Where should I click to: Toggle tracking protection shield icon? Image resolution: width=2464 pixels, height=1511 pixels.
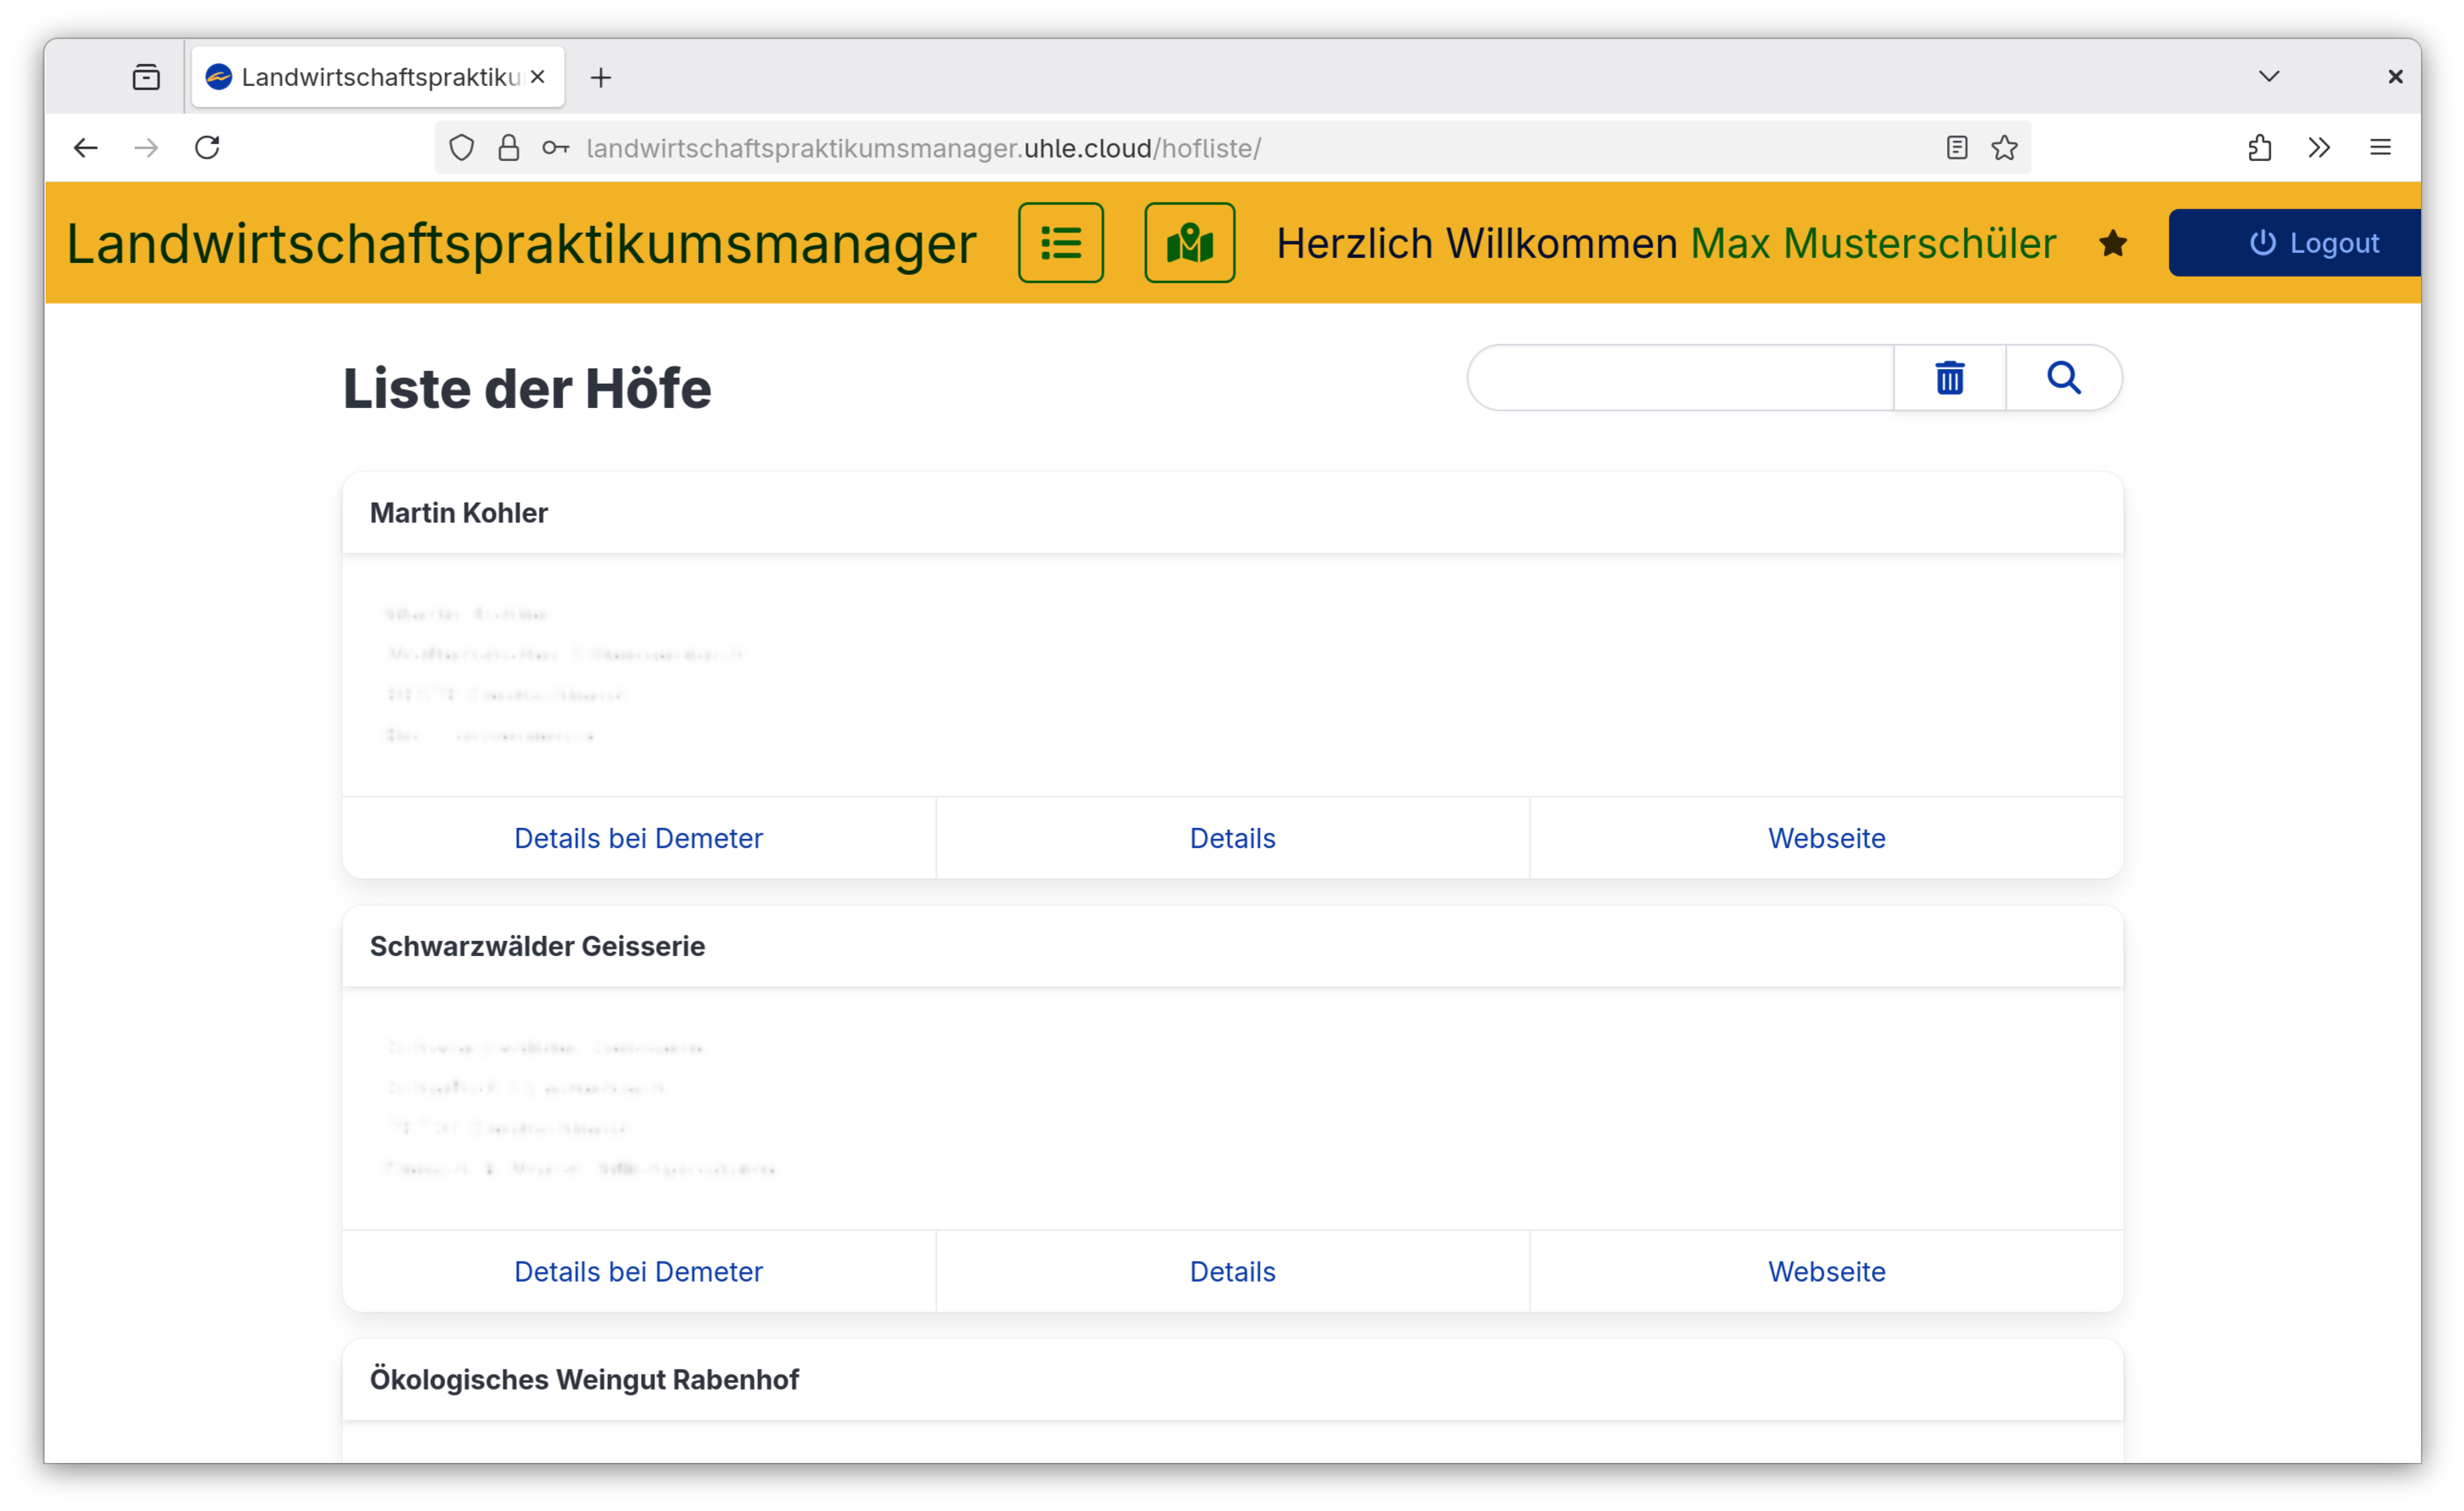tap(462, 147)
